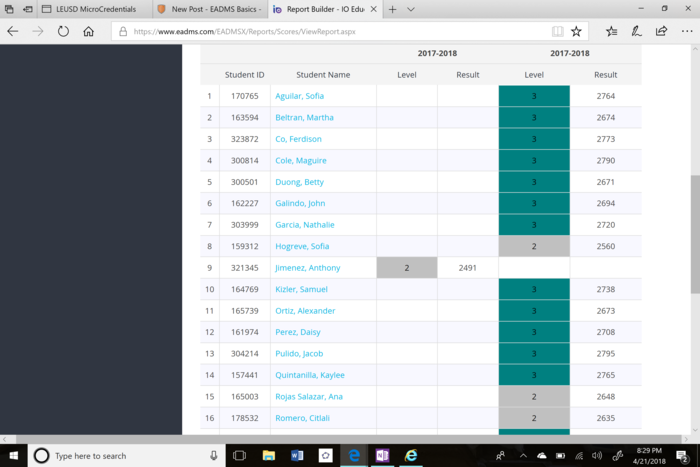Click the Windows taskbar search box
This screenshot has width=700, height=467.
125,455
